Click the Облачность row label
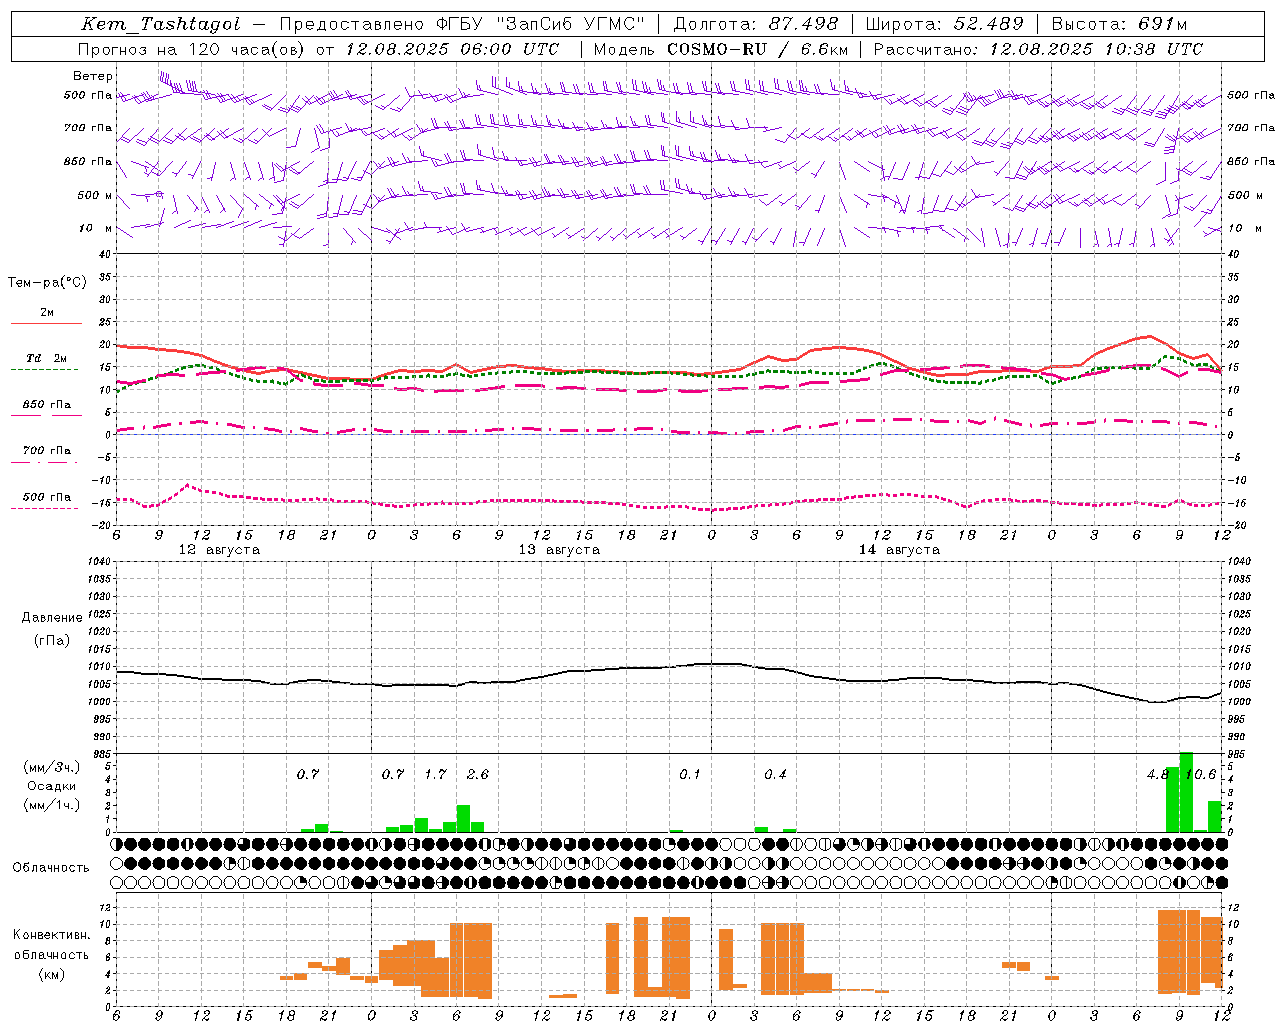Image resolution: width=1280 pixels, height=1024 pixels. click(x=51, y=867)
